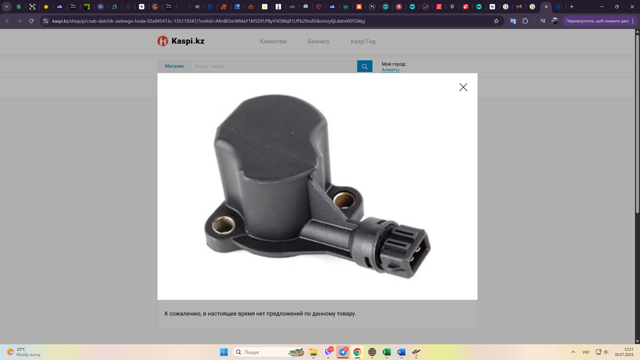
Task: Open Telegram from the taskbar
Action: 343,352
